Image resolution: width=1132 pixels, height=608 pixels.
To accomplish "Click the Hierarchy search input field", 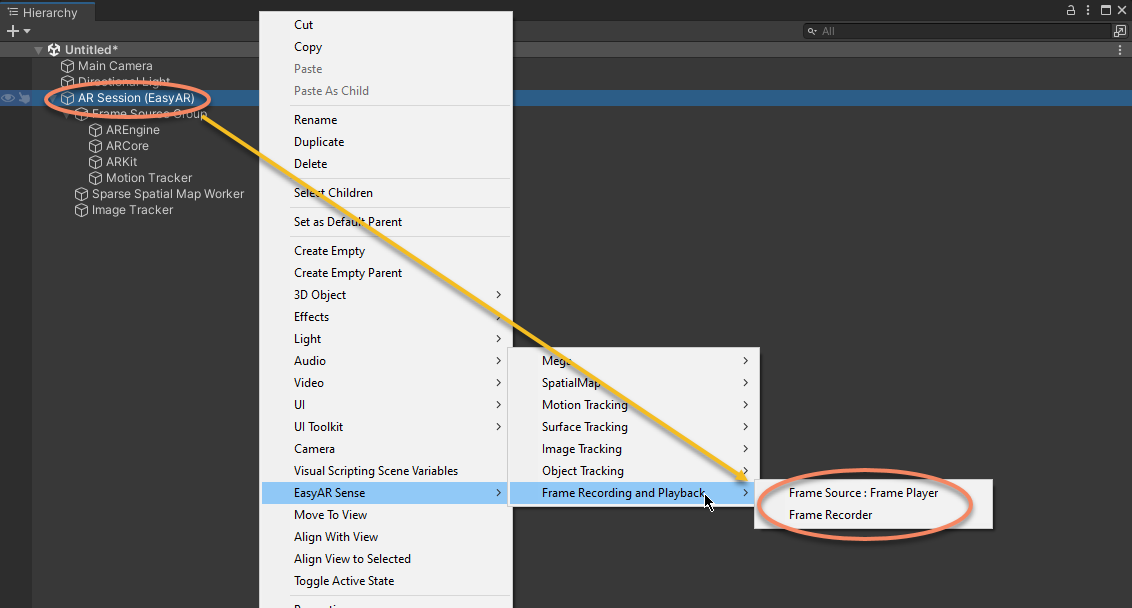I will pos(960,32).
